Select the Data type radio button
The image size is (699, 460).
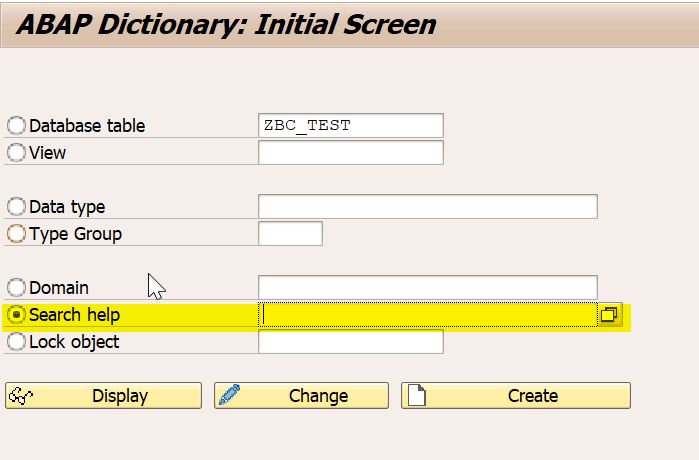tap(16, 207)
